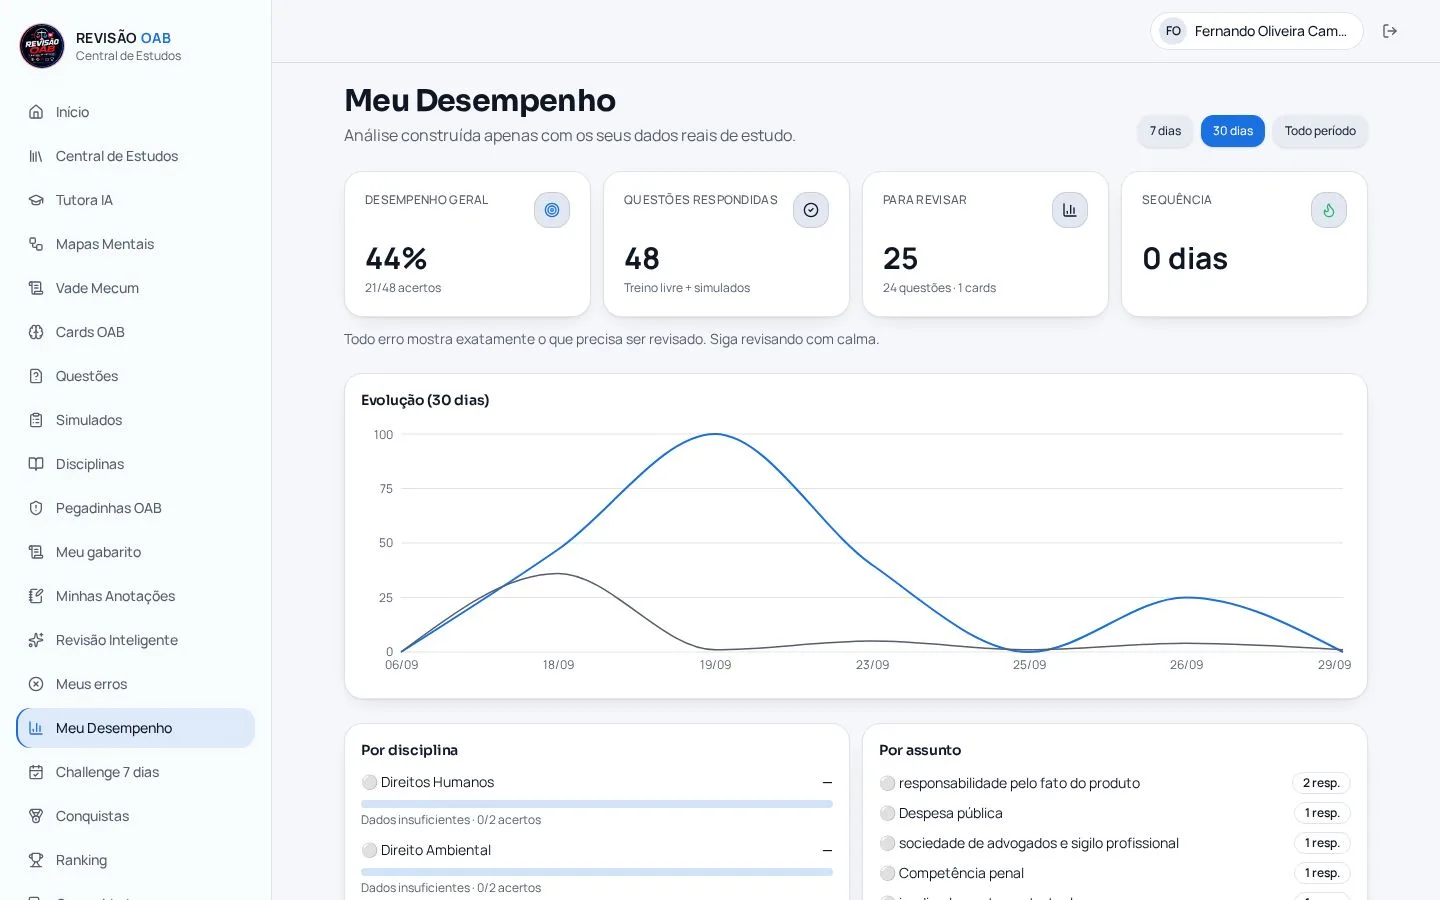Image resolution: width=1440 pixels, height=900 pixels.
Task: Open the Ranking page
Action: (136, 860)
